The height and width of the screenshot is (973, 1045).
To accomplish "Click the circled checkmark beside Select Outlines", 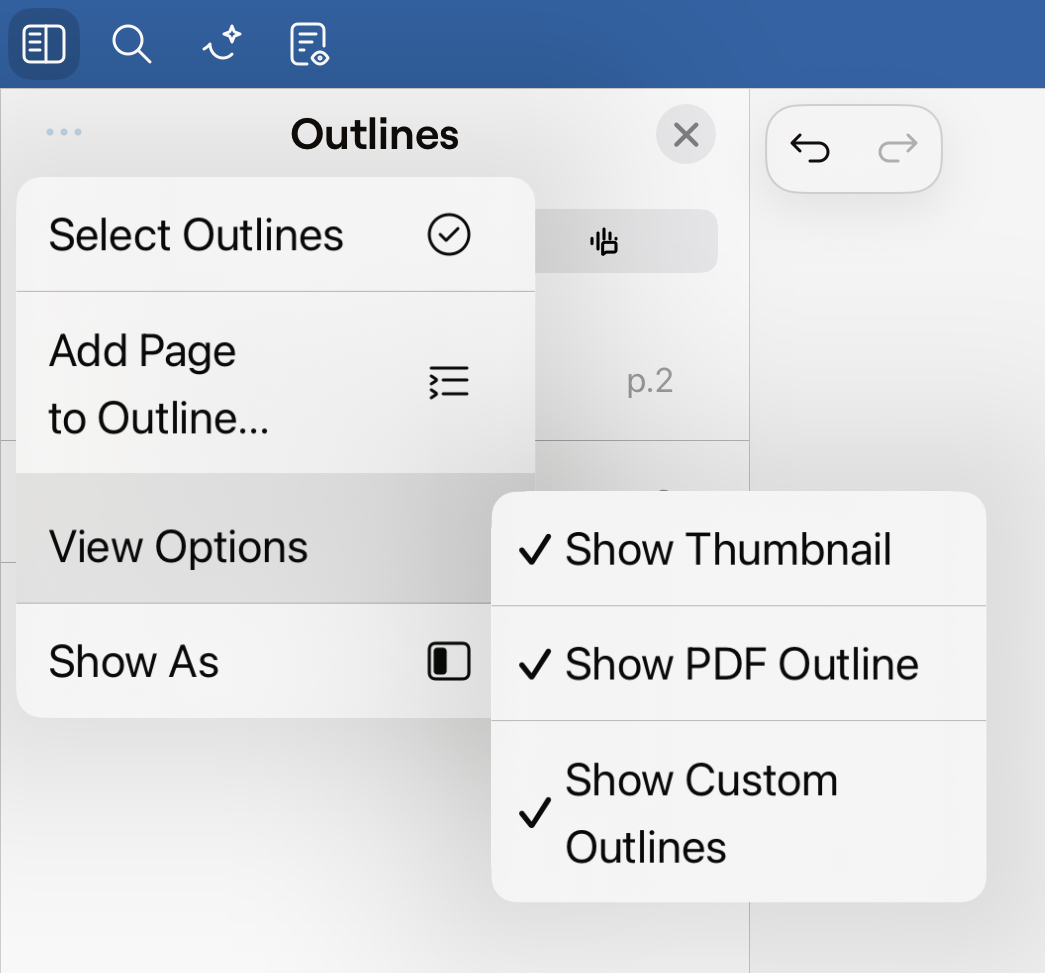I will click(x=448, y=235).
